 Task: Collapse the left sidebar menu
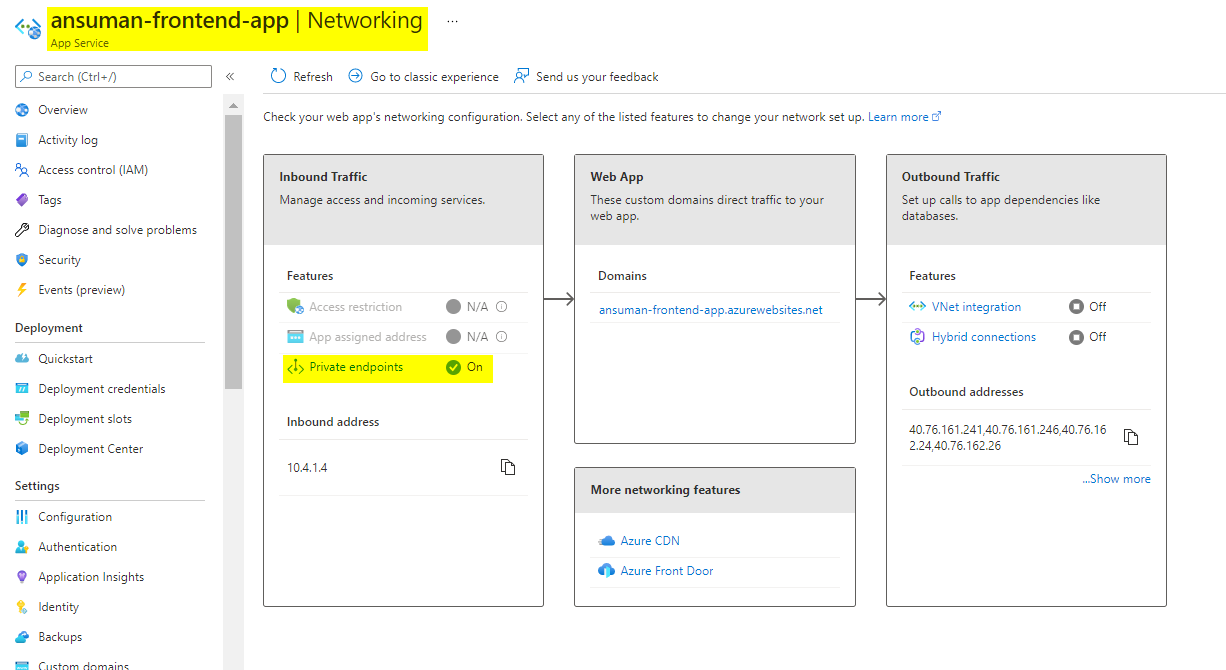(230, 76)
